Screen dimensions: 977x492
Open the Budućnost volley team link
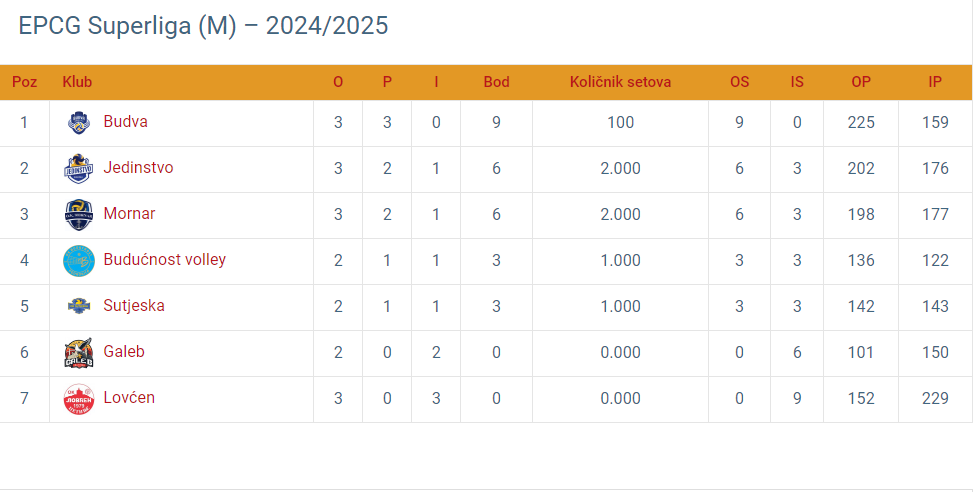164,260
